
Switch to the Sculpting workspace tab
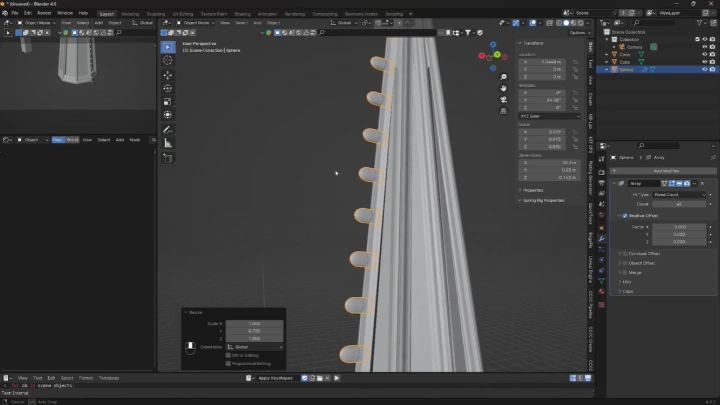(x=156, y=14)
